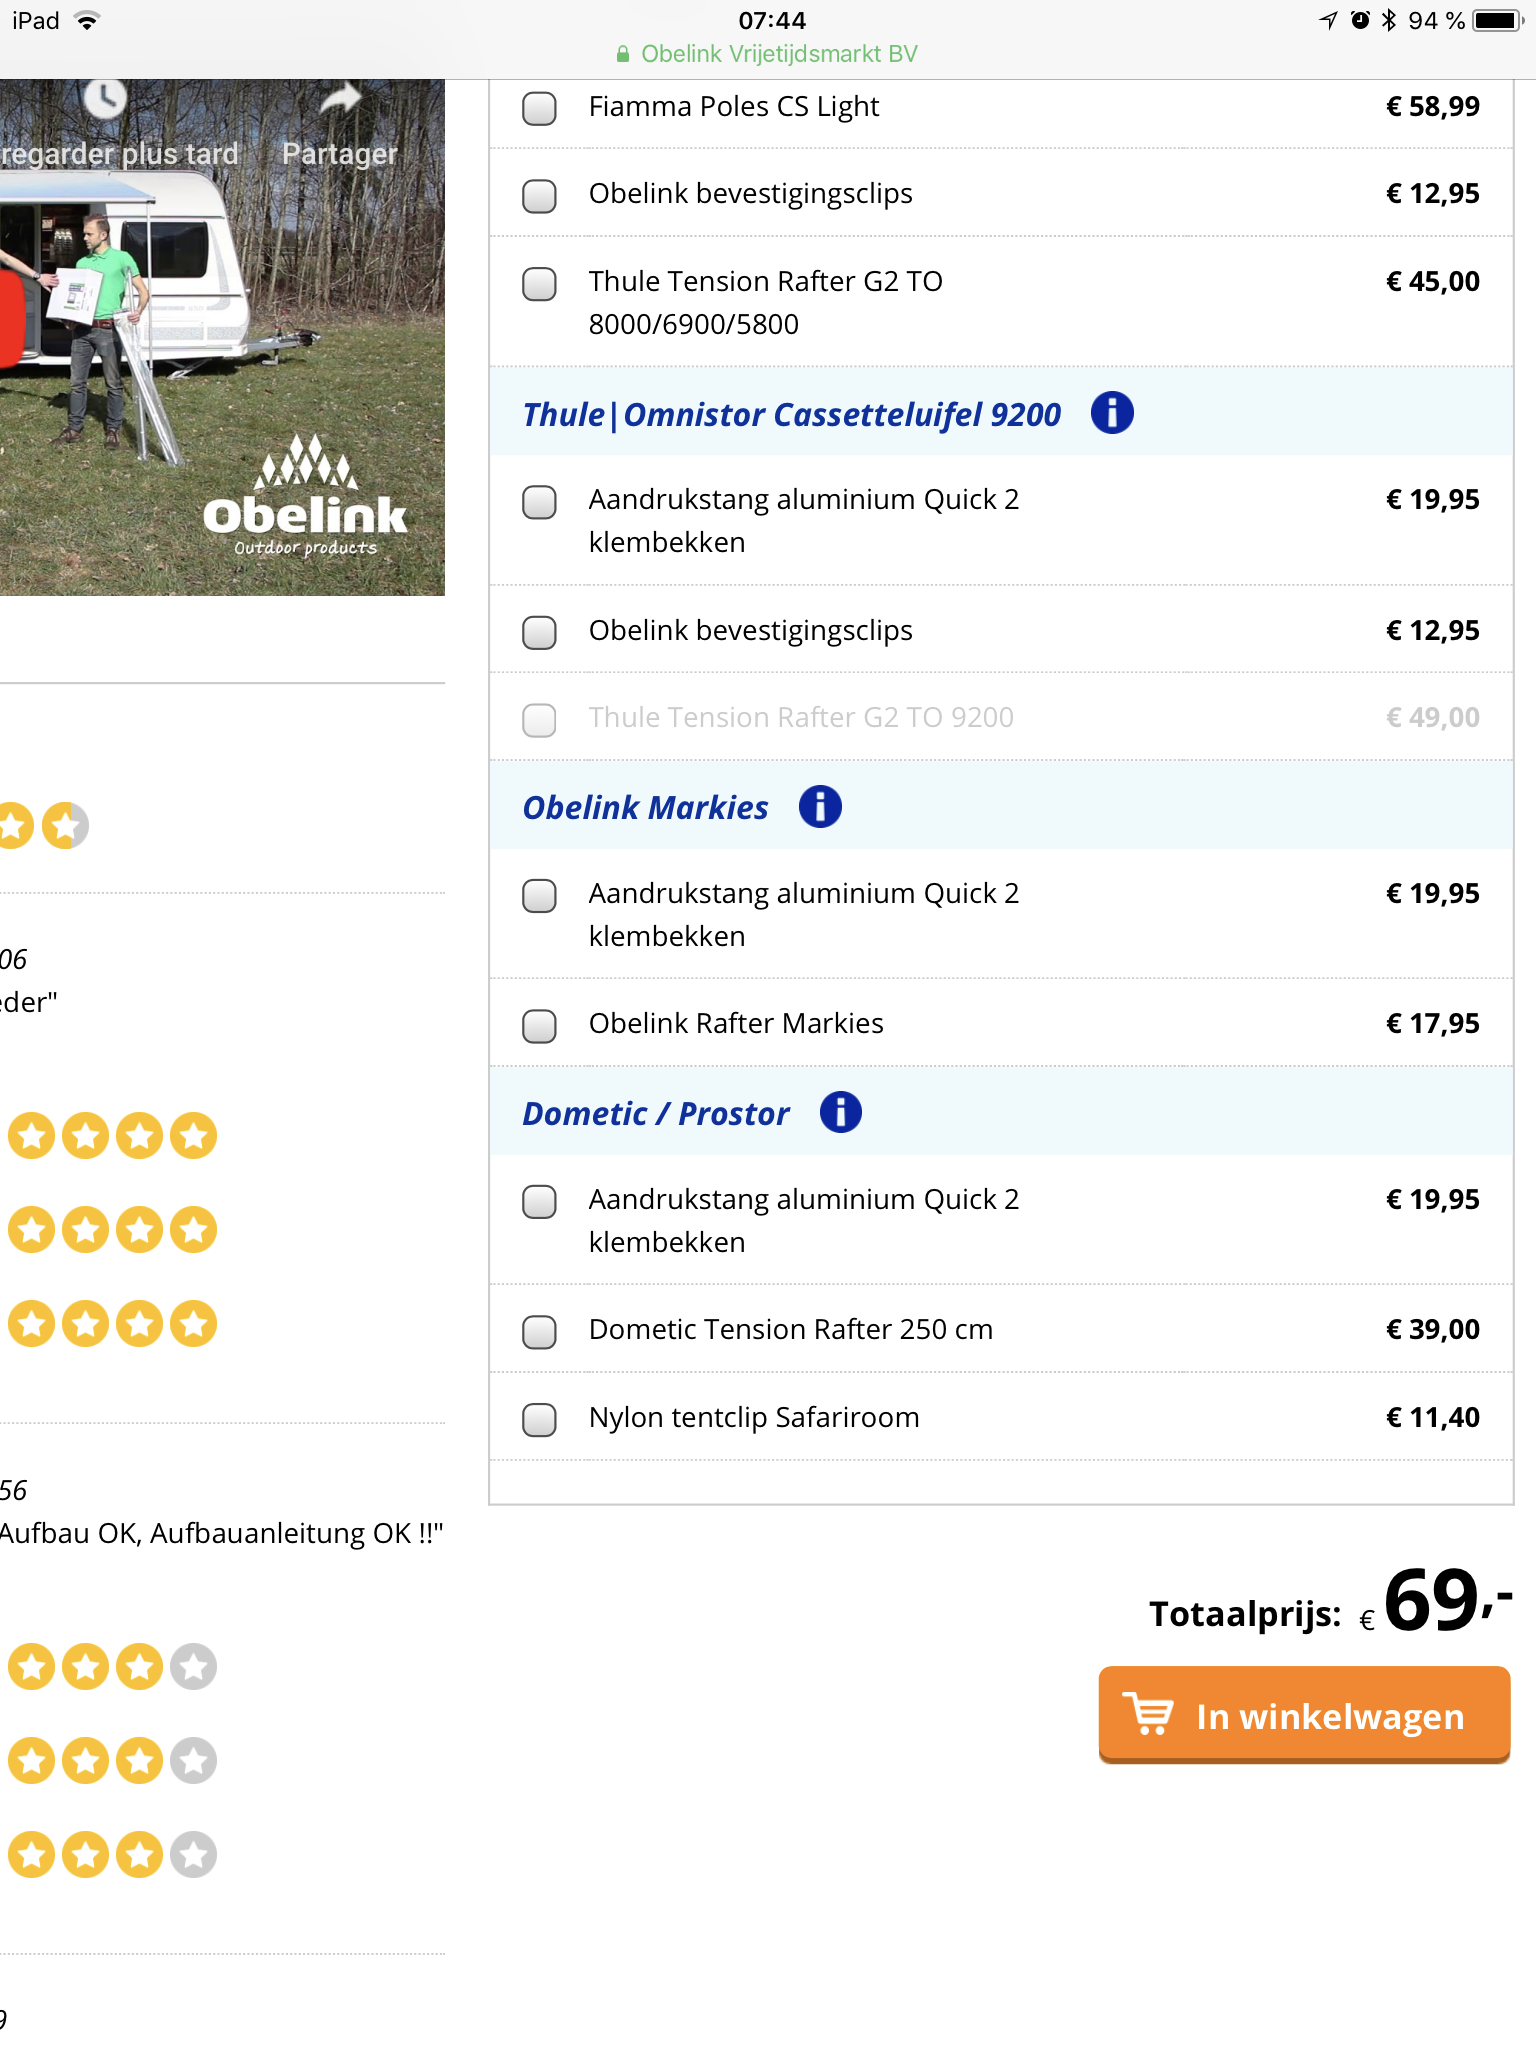
Task: Click the Dometic / Prostor heading
Action: coord(656,1114)
